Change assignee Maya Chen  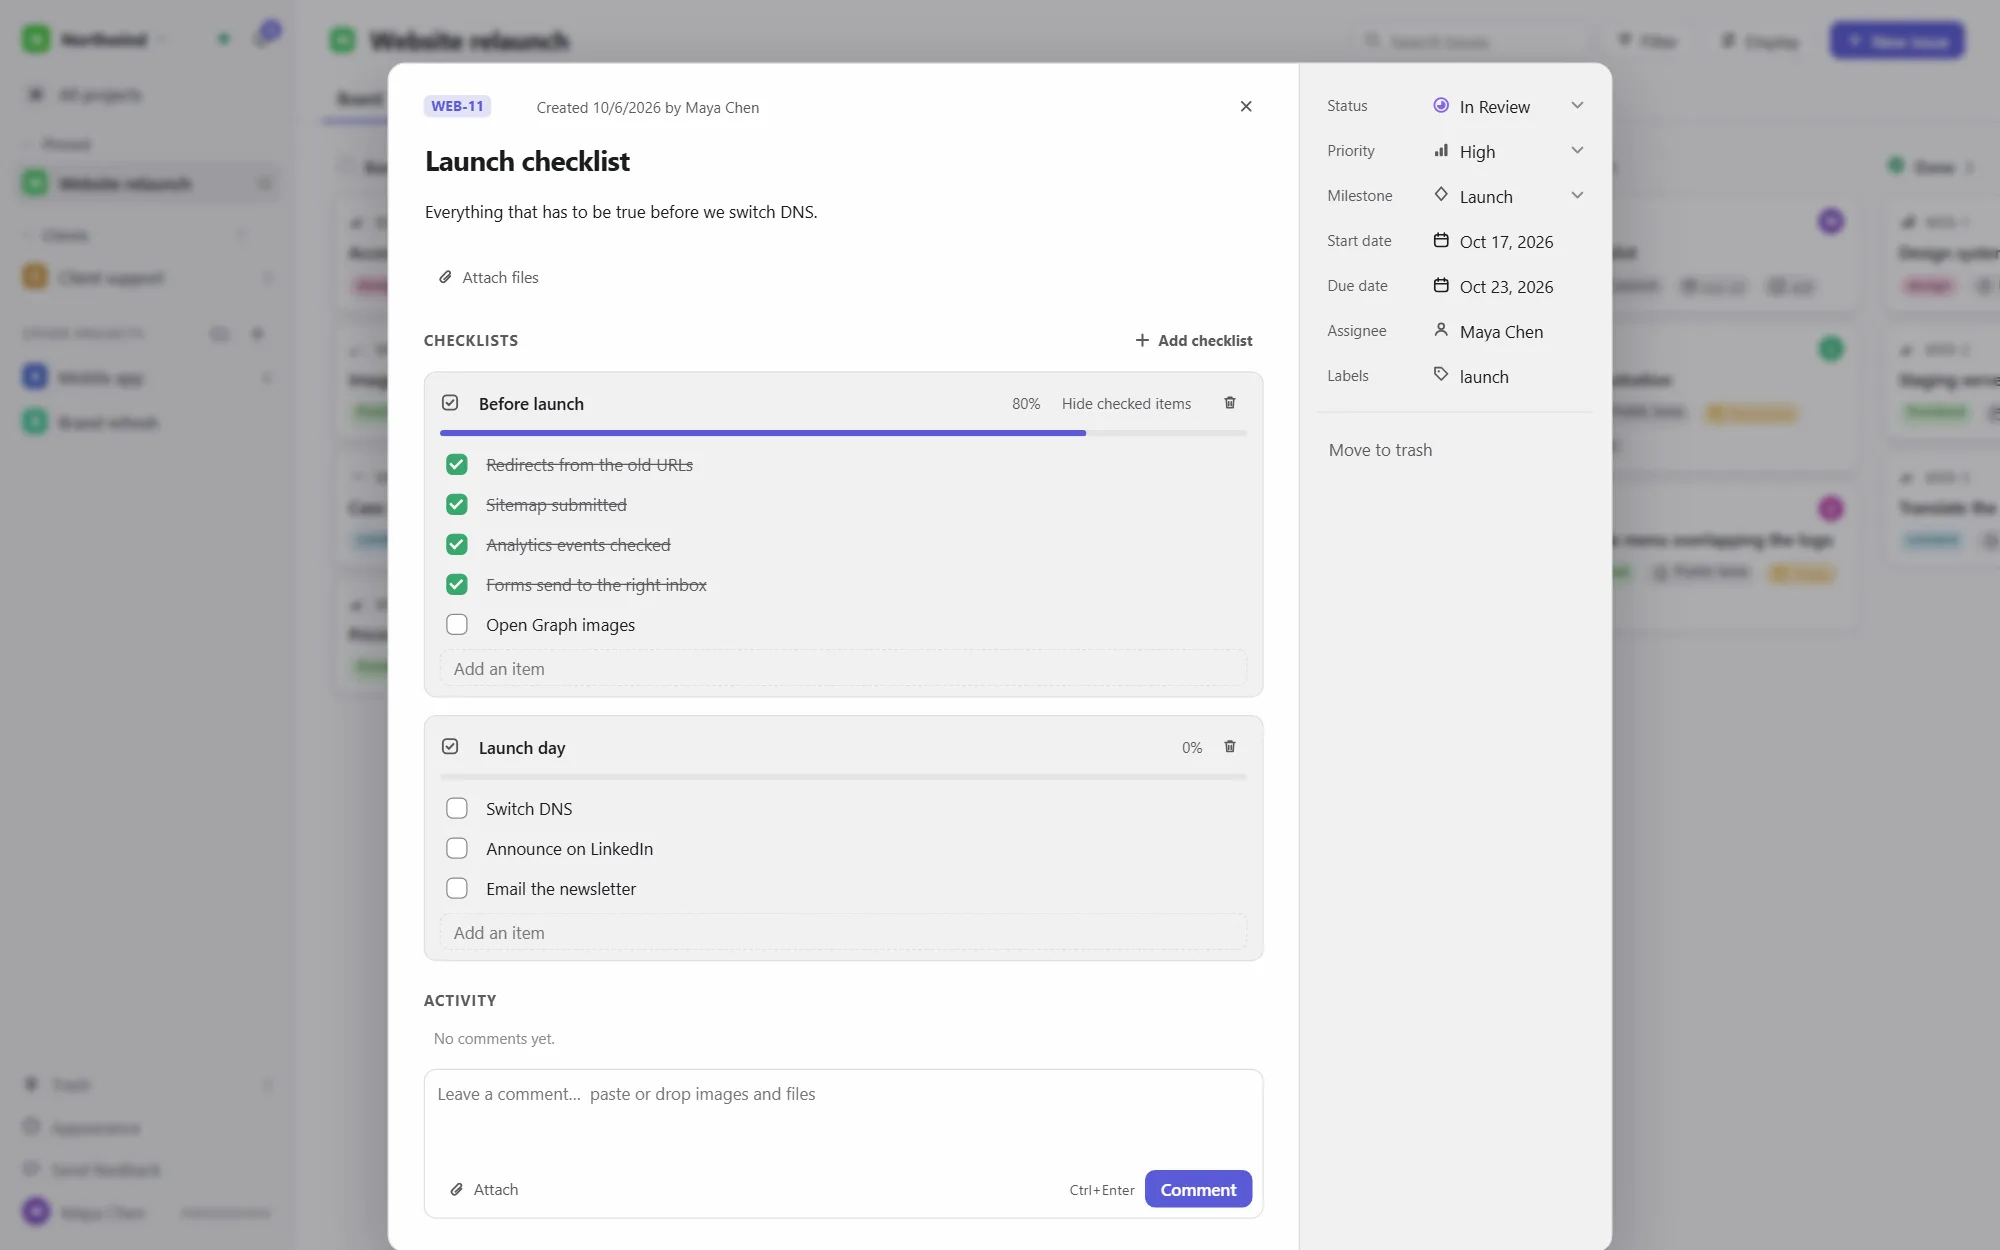1501,332
